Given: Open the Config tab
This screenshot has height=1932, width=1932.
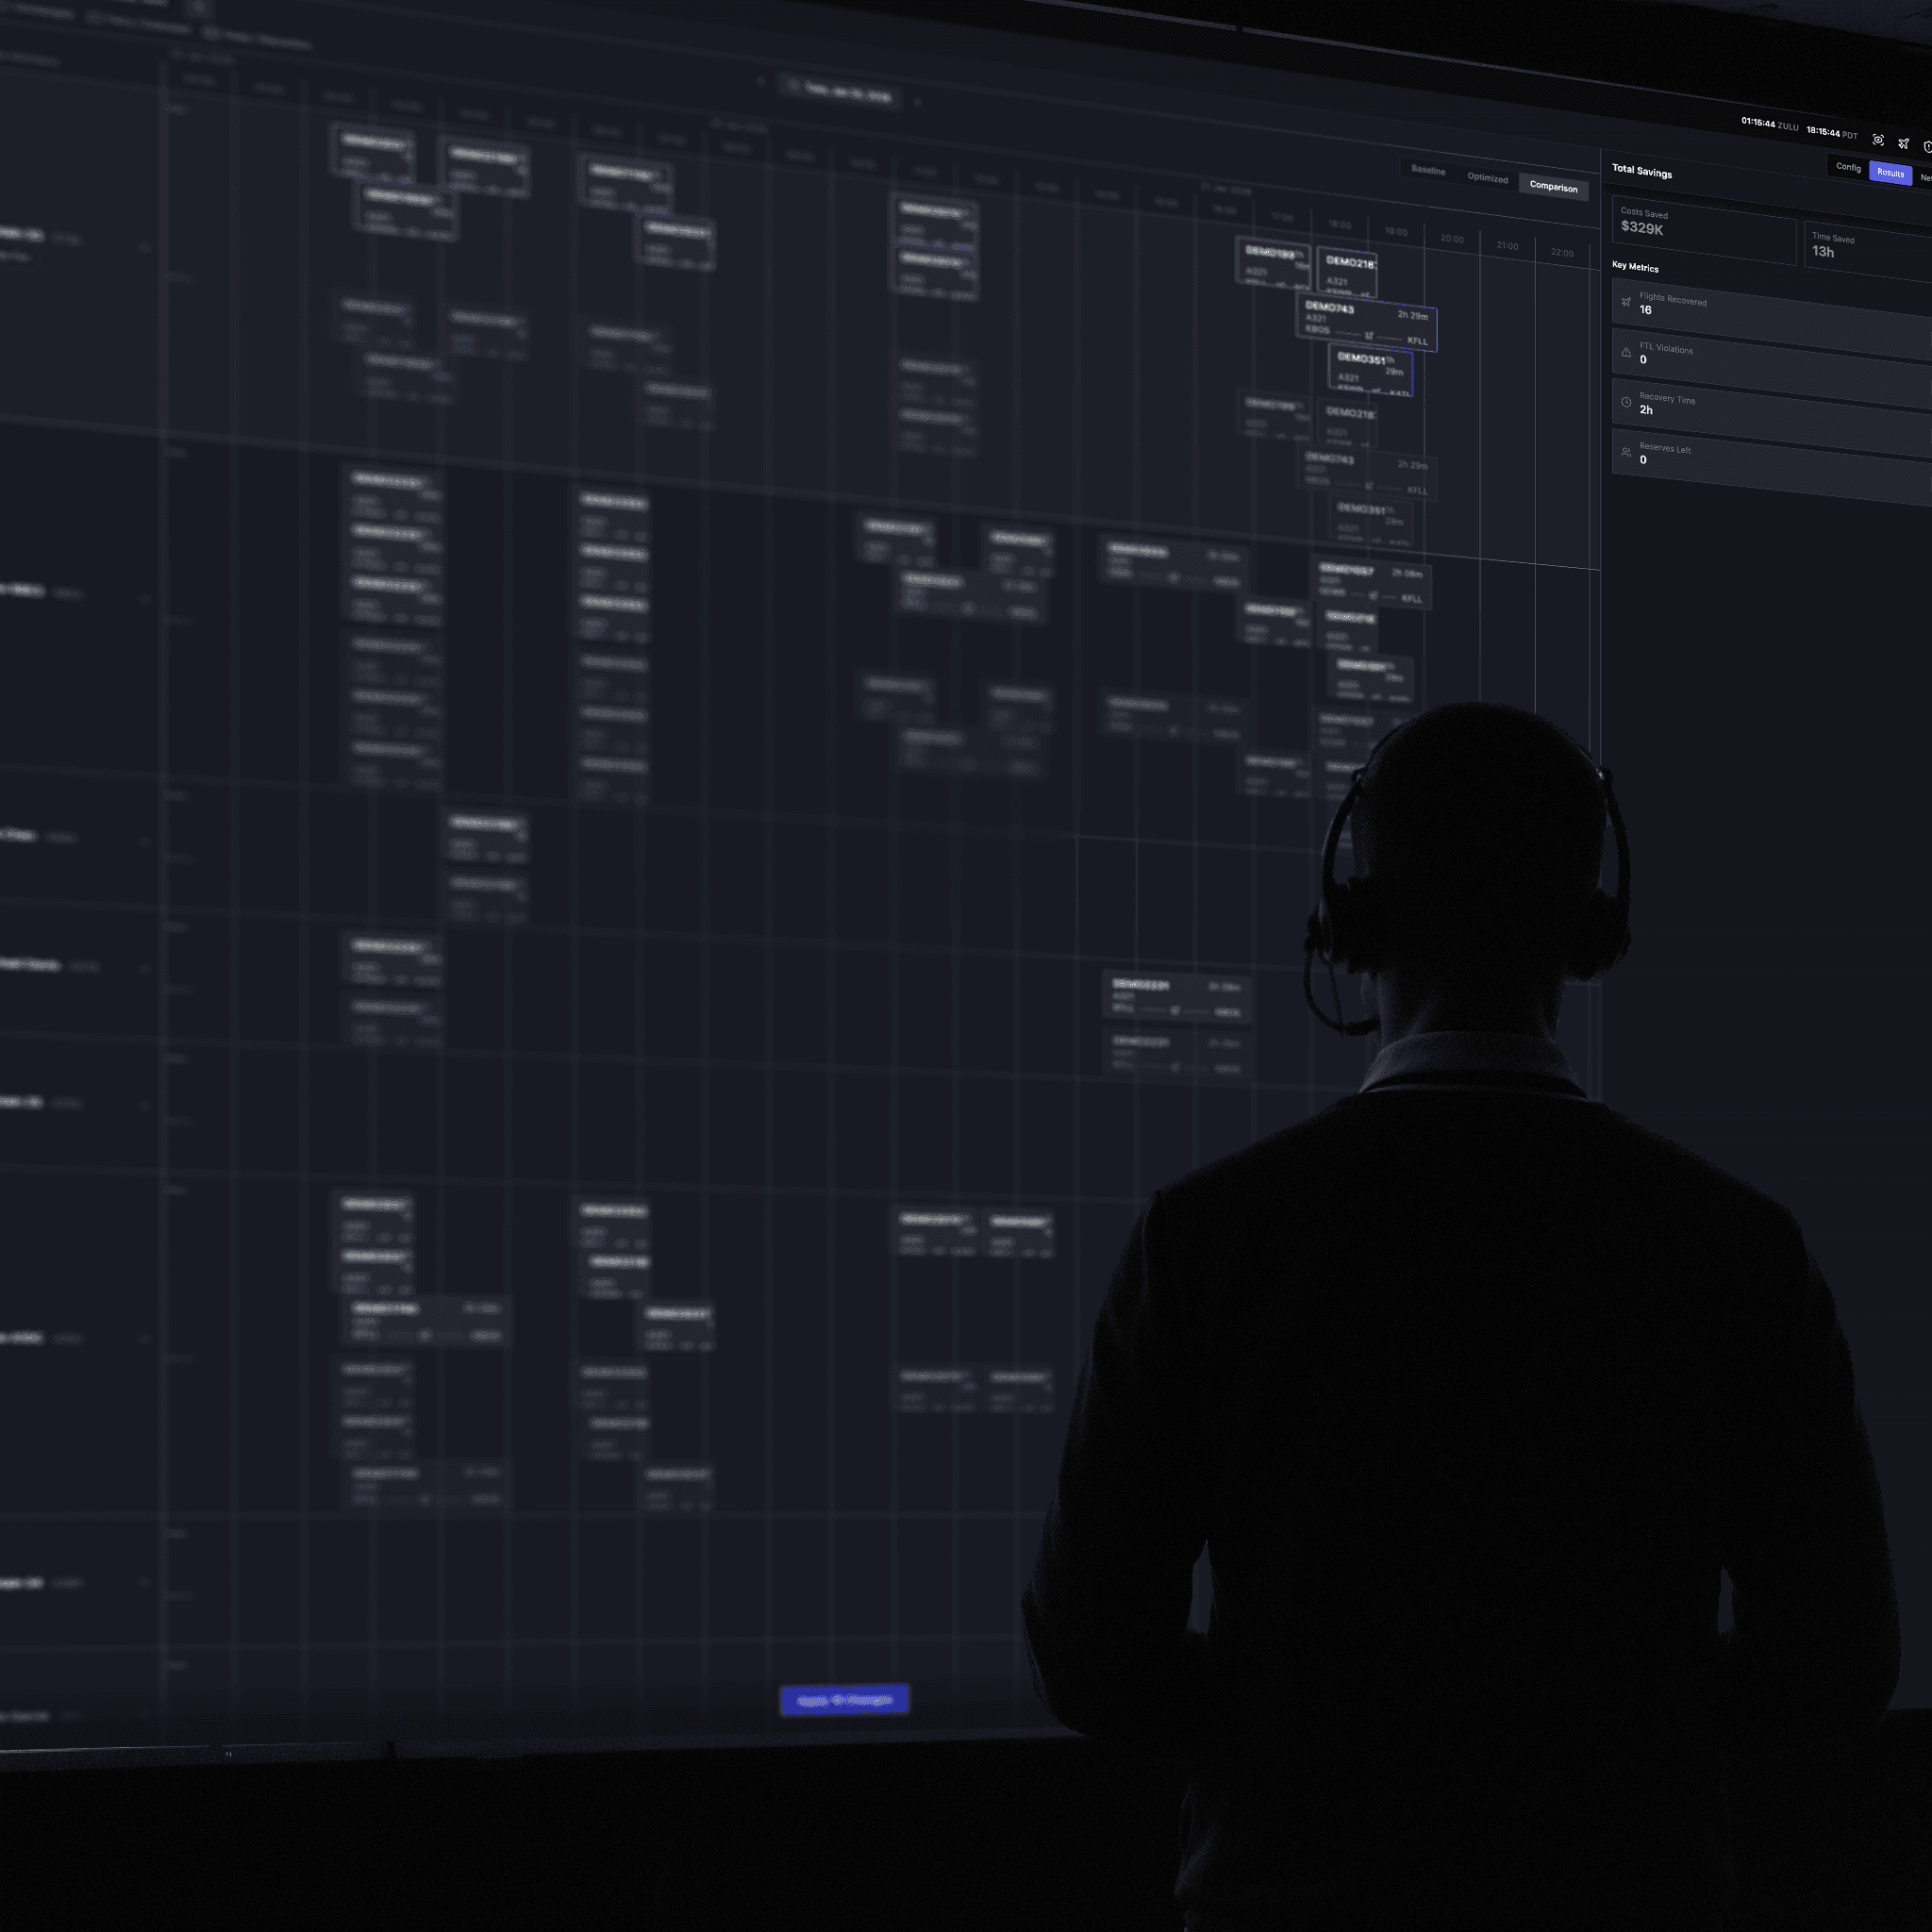Looking at the screenshot, I should 1848,167.
